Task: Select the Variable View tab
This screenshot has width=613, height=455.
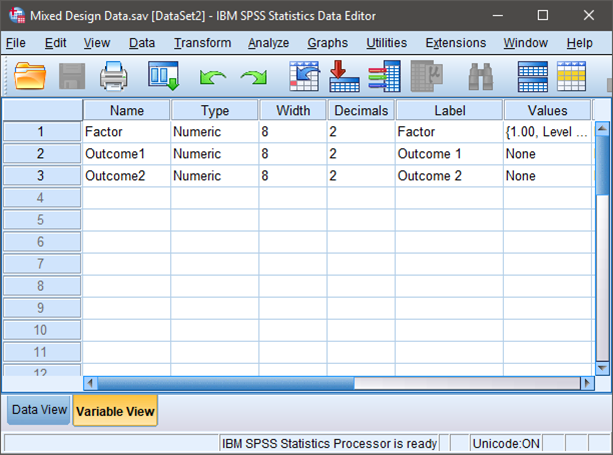Action: coord(115,411)
